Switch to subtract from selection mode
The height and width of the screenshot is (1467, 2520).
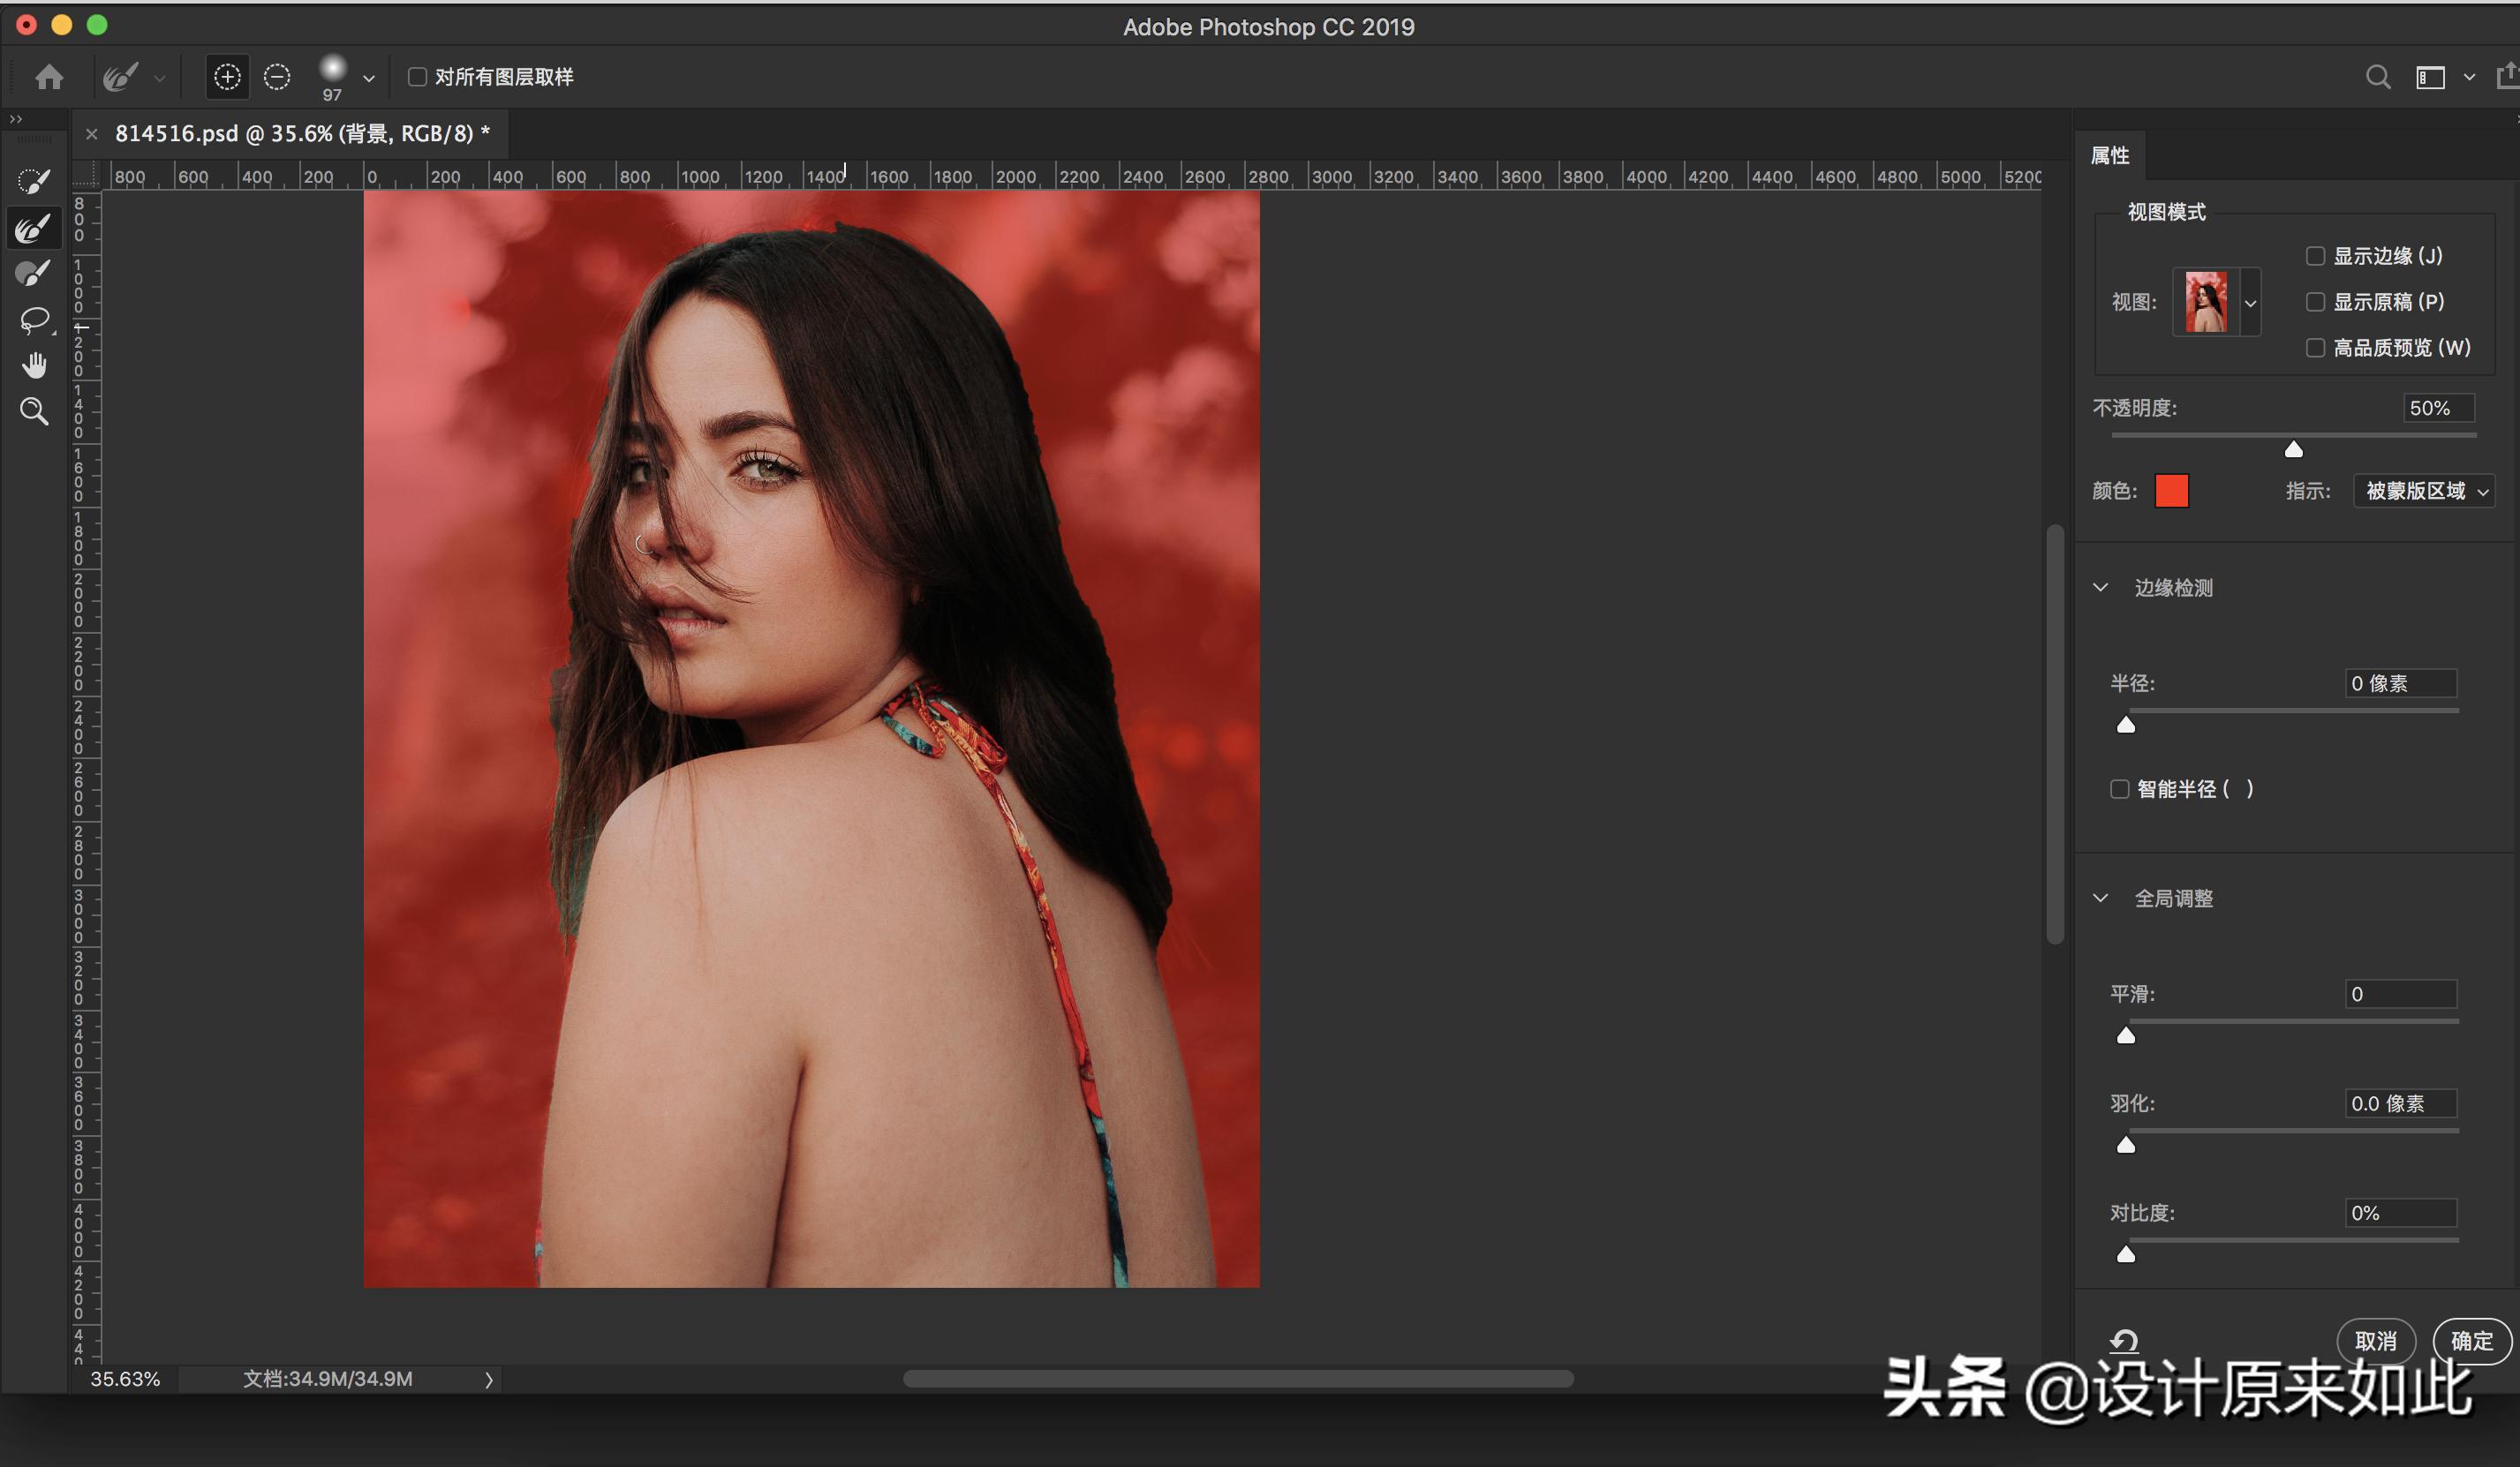click(277, 77)
